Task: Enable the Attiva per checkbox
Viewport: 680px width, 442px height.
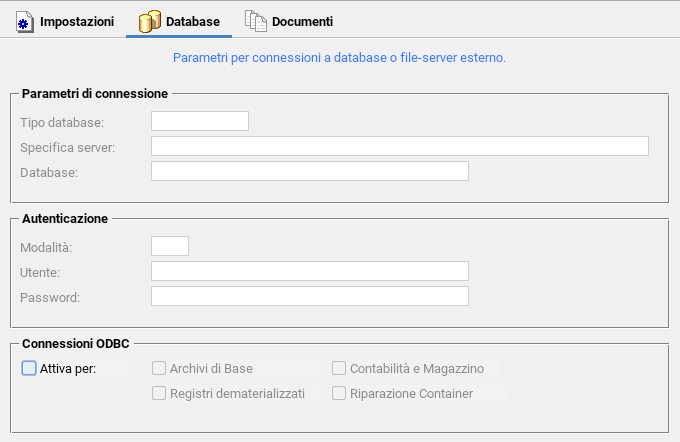Action: (x=29, y=368)
